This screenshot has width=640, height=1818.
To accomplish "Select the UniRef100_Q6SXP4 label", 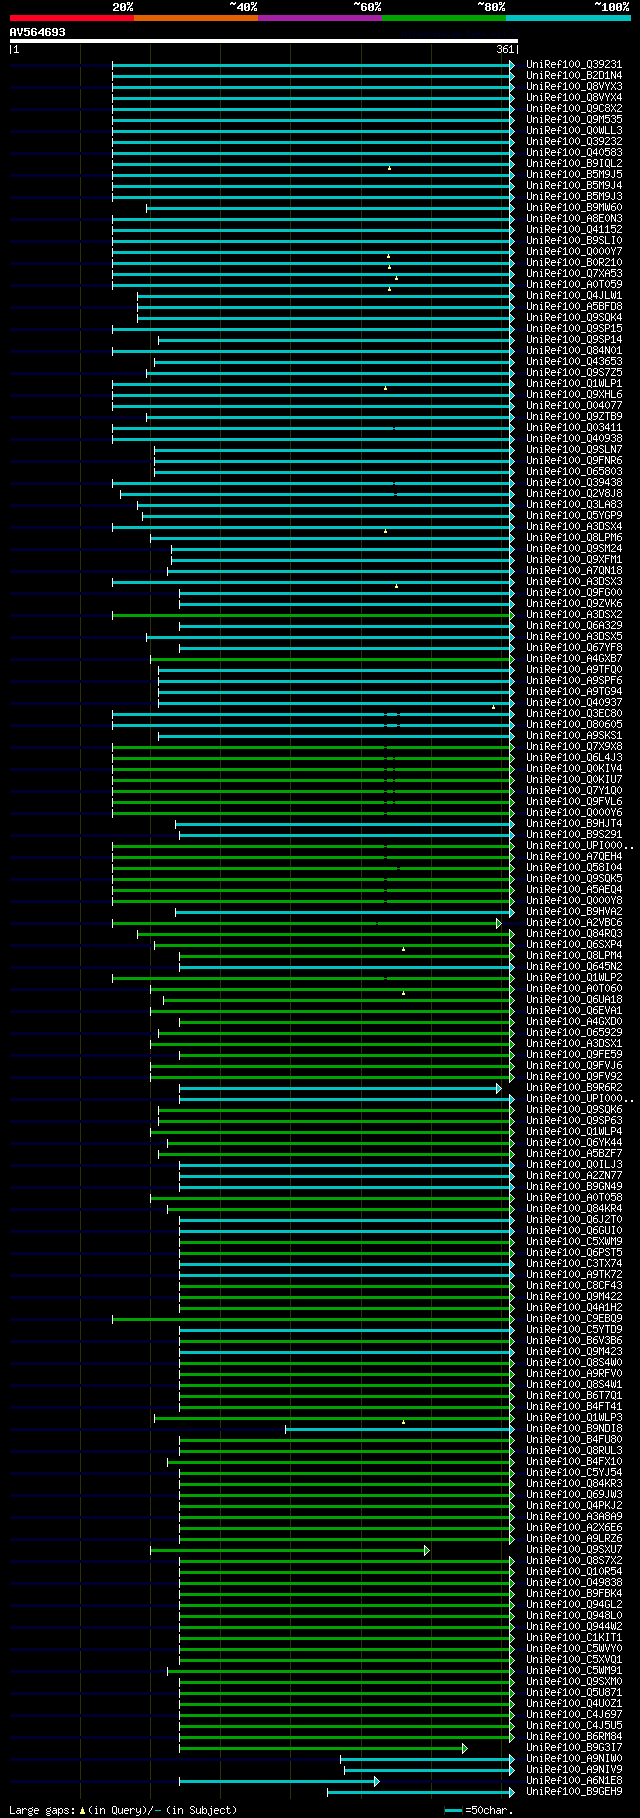I will tap(574, 945).
